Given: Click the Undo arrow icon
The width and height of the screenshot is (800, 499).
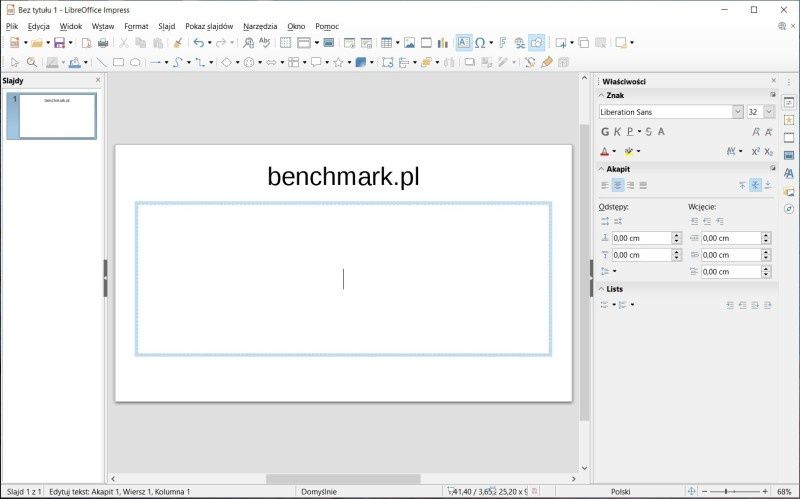Looking at the screenshot, I should click(199, 43).
